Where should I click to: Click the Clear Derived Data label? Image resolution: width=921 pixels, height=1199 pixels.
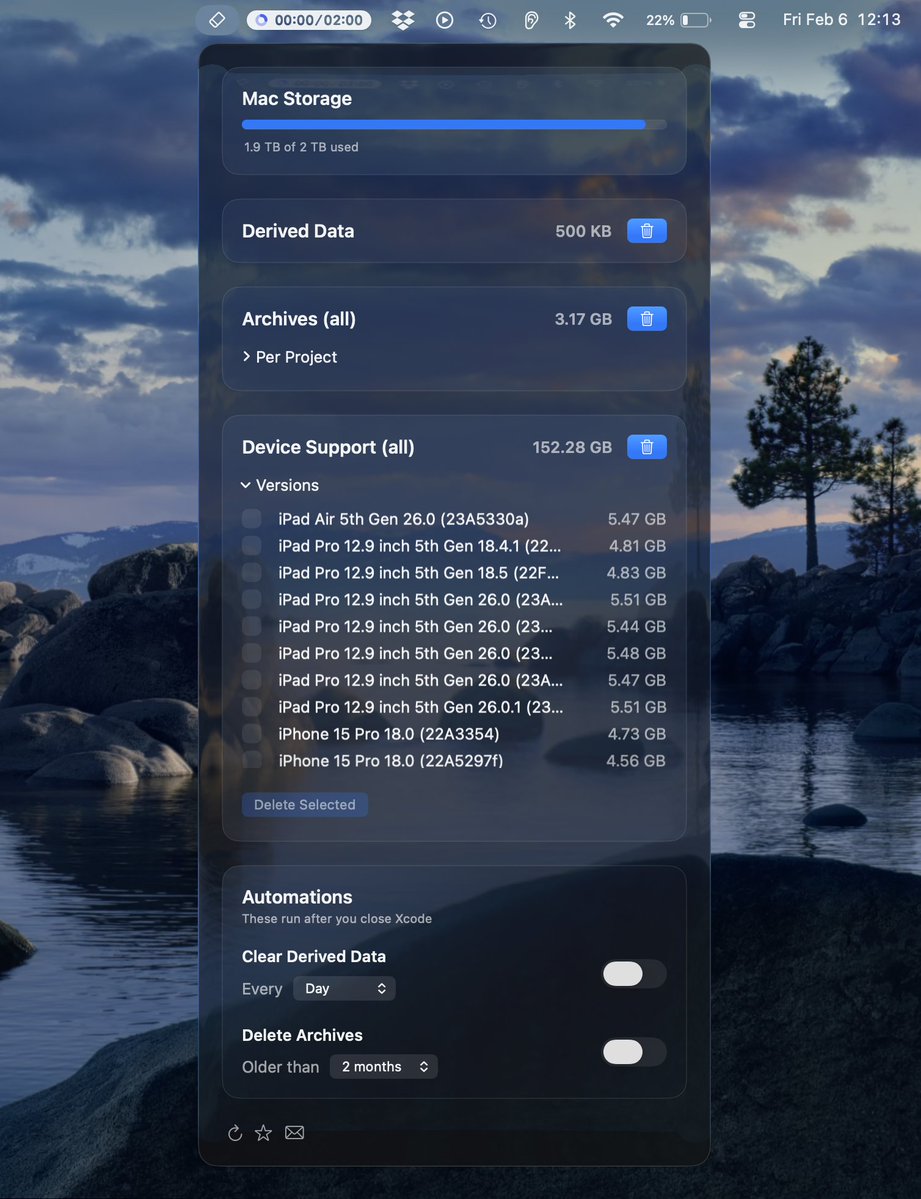tap(314, 957)
